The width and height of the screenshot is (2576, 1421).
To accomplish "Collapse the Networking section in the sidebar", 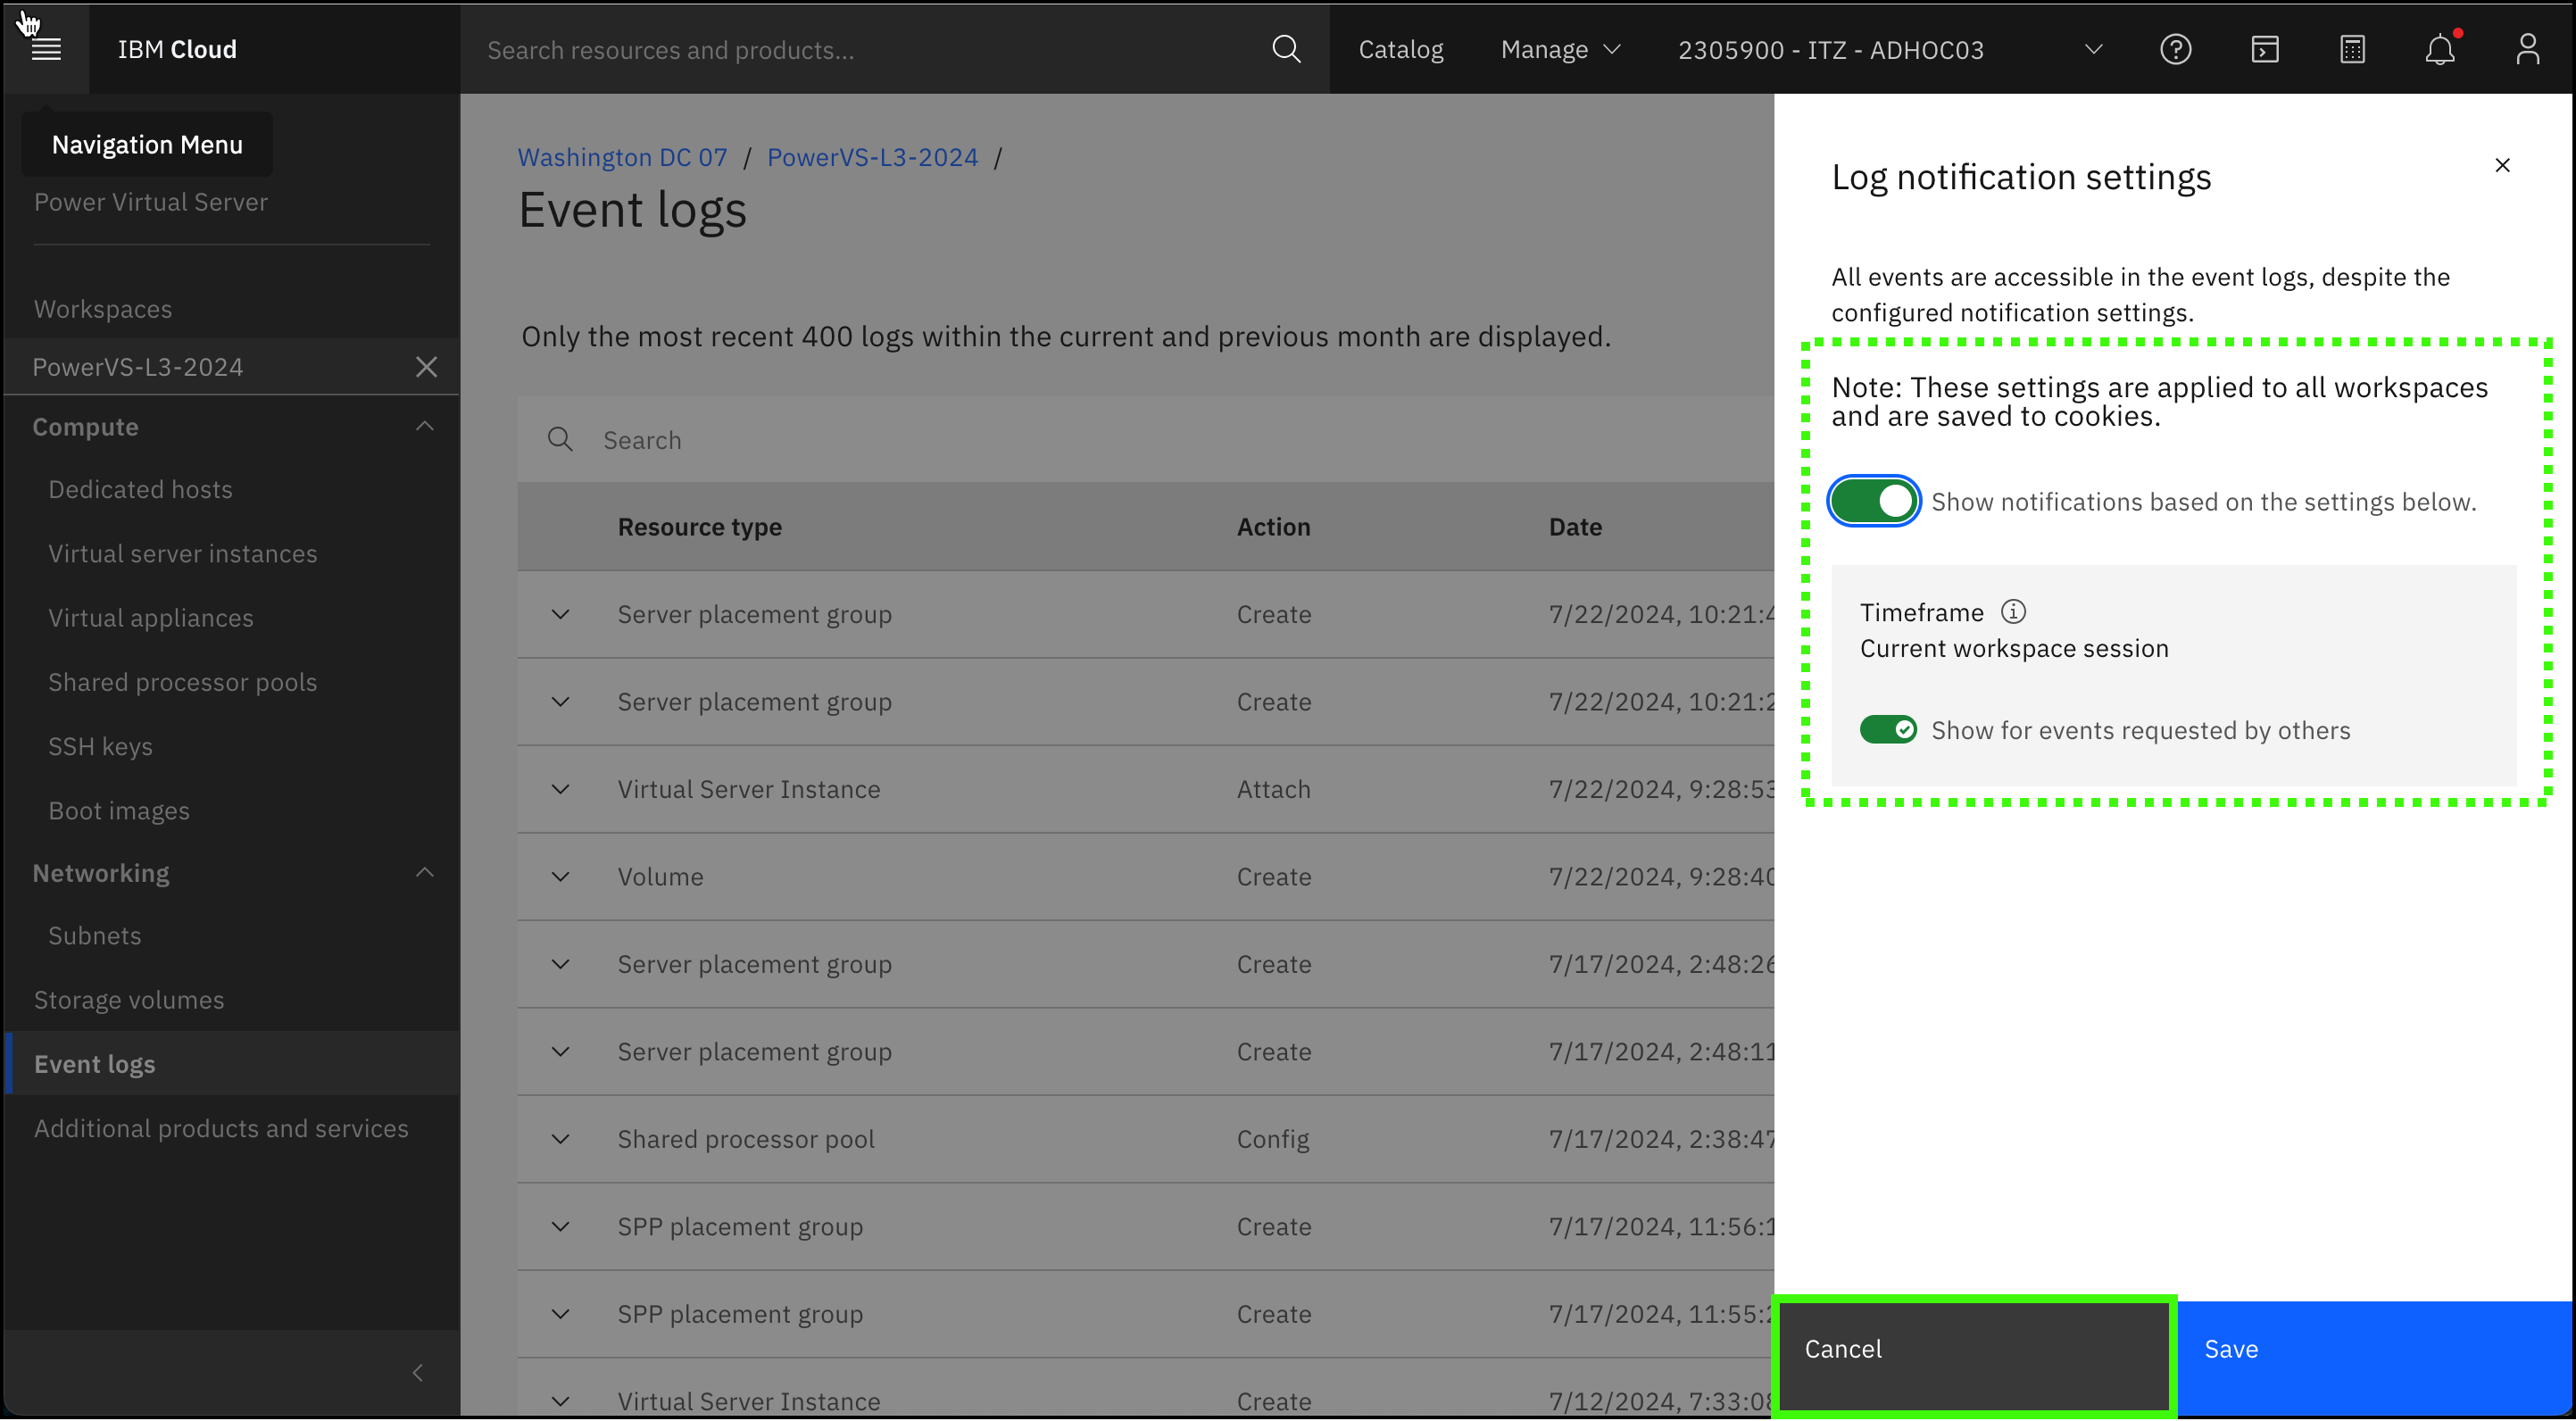I will coord(424,872).
